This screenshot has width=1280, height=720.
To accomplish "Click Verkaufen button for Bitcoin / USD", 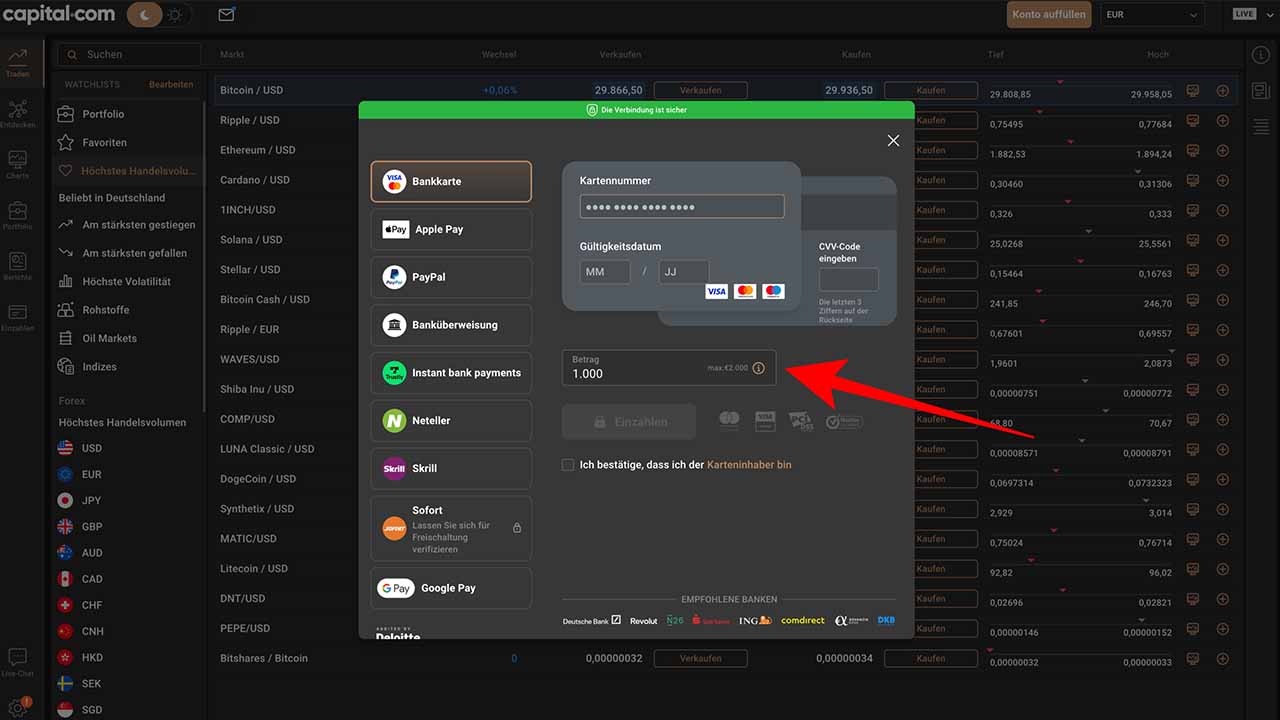I will (x=701, y=90).
